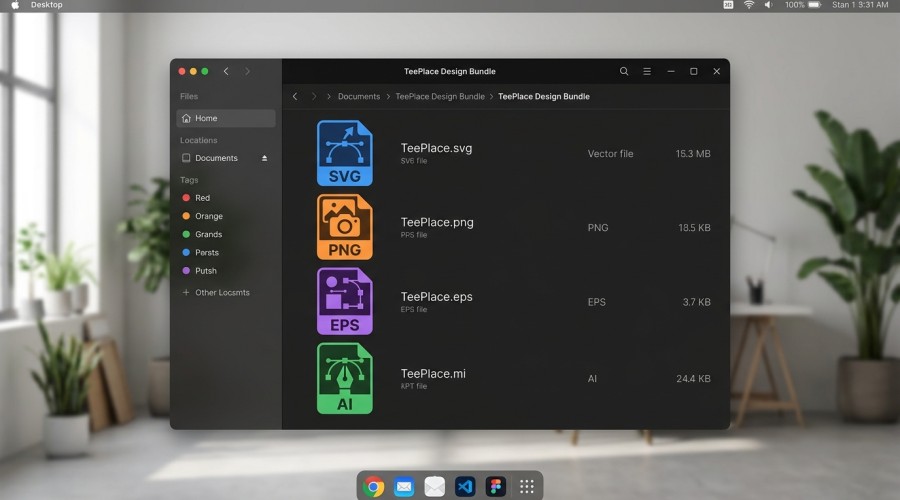Screen dimensions: 900x500
Task: Open the blue Mail app in dock
Action: pos(404,487)
